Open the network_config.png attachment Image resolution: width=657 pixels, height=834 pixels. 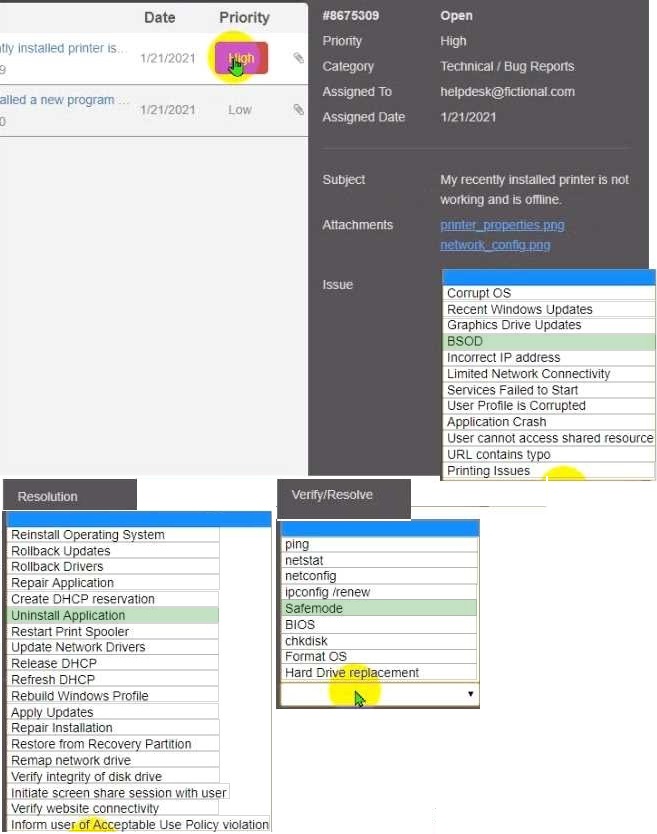point(495,245)
